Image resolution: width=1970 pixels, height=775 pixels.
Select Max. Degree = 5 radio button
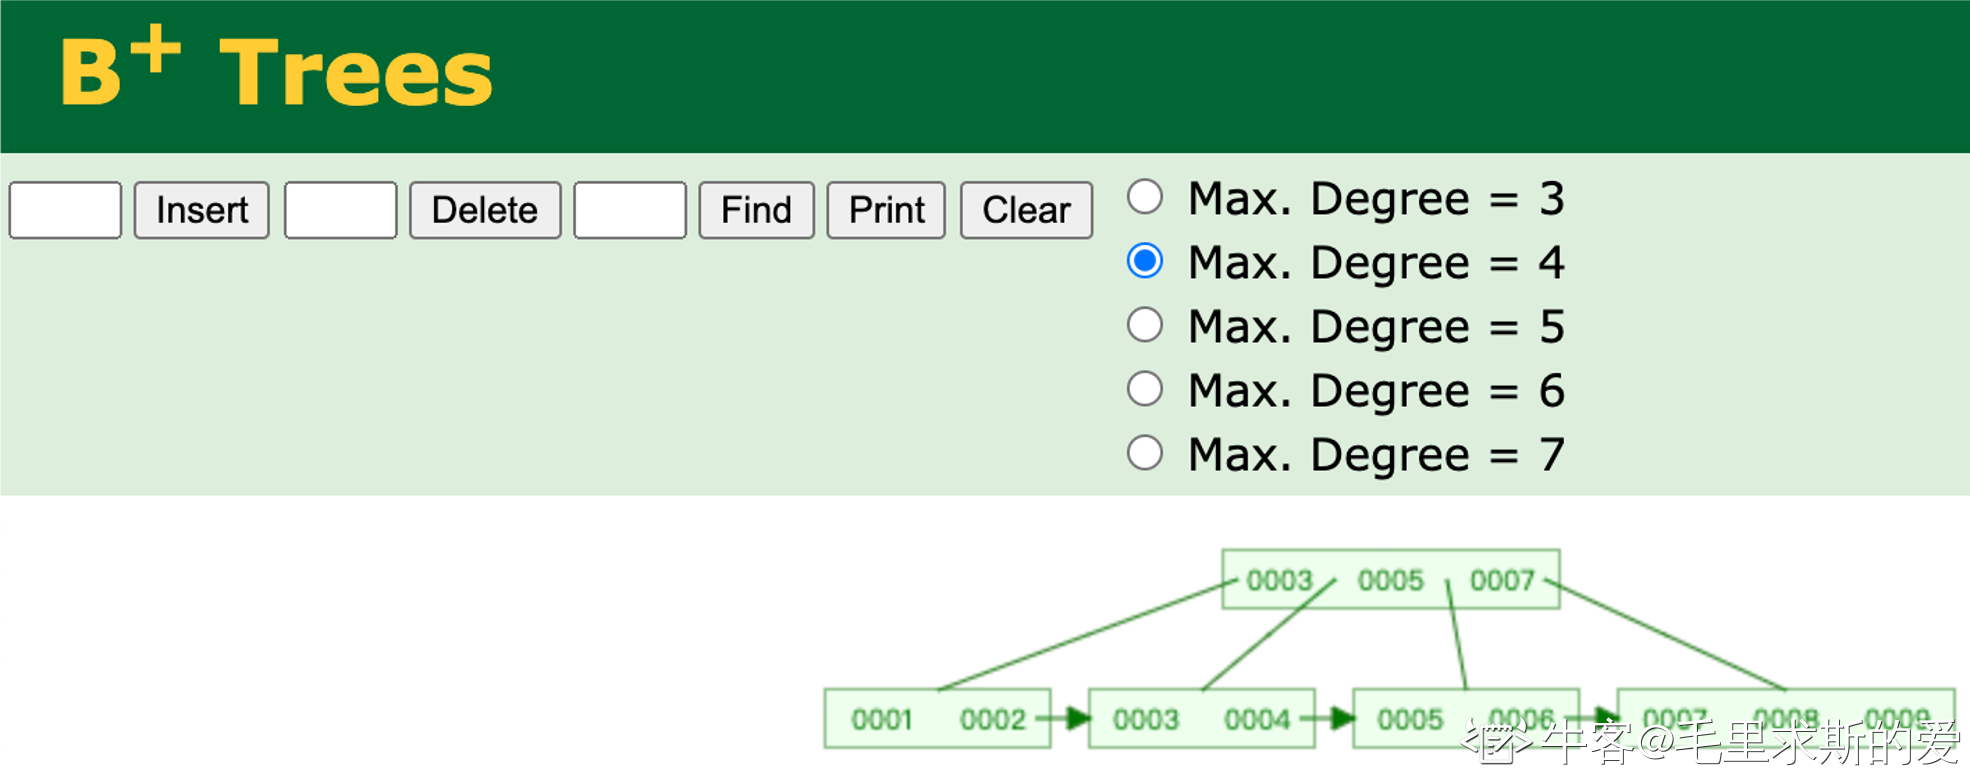pos(1145,325)
